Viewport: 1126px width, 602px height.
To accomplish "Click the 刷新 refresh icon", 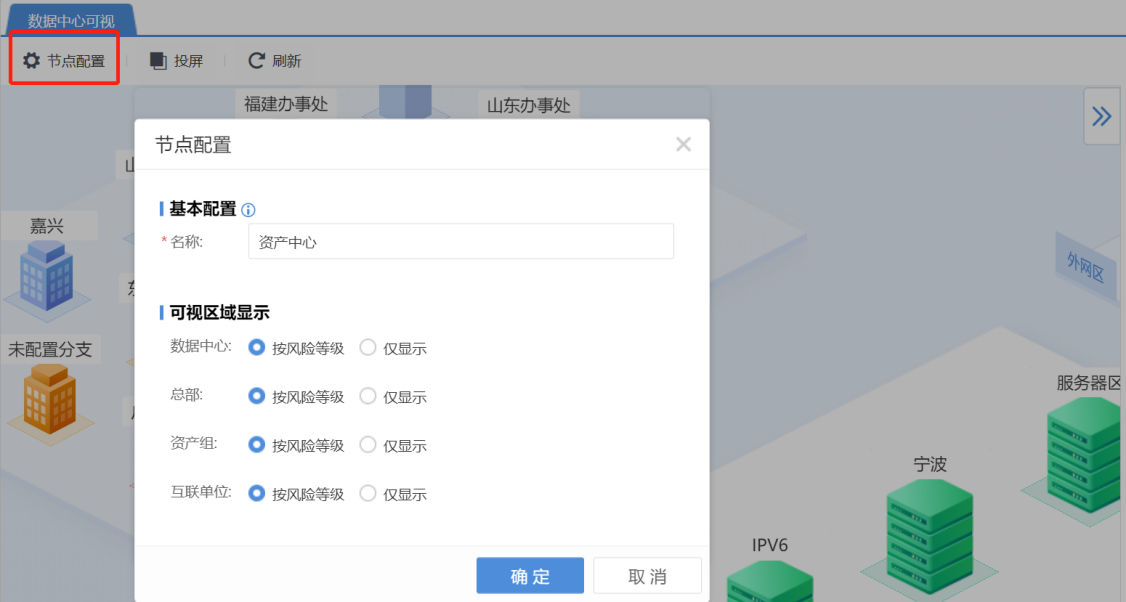I will click(256, 61).
